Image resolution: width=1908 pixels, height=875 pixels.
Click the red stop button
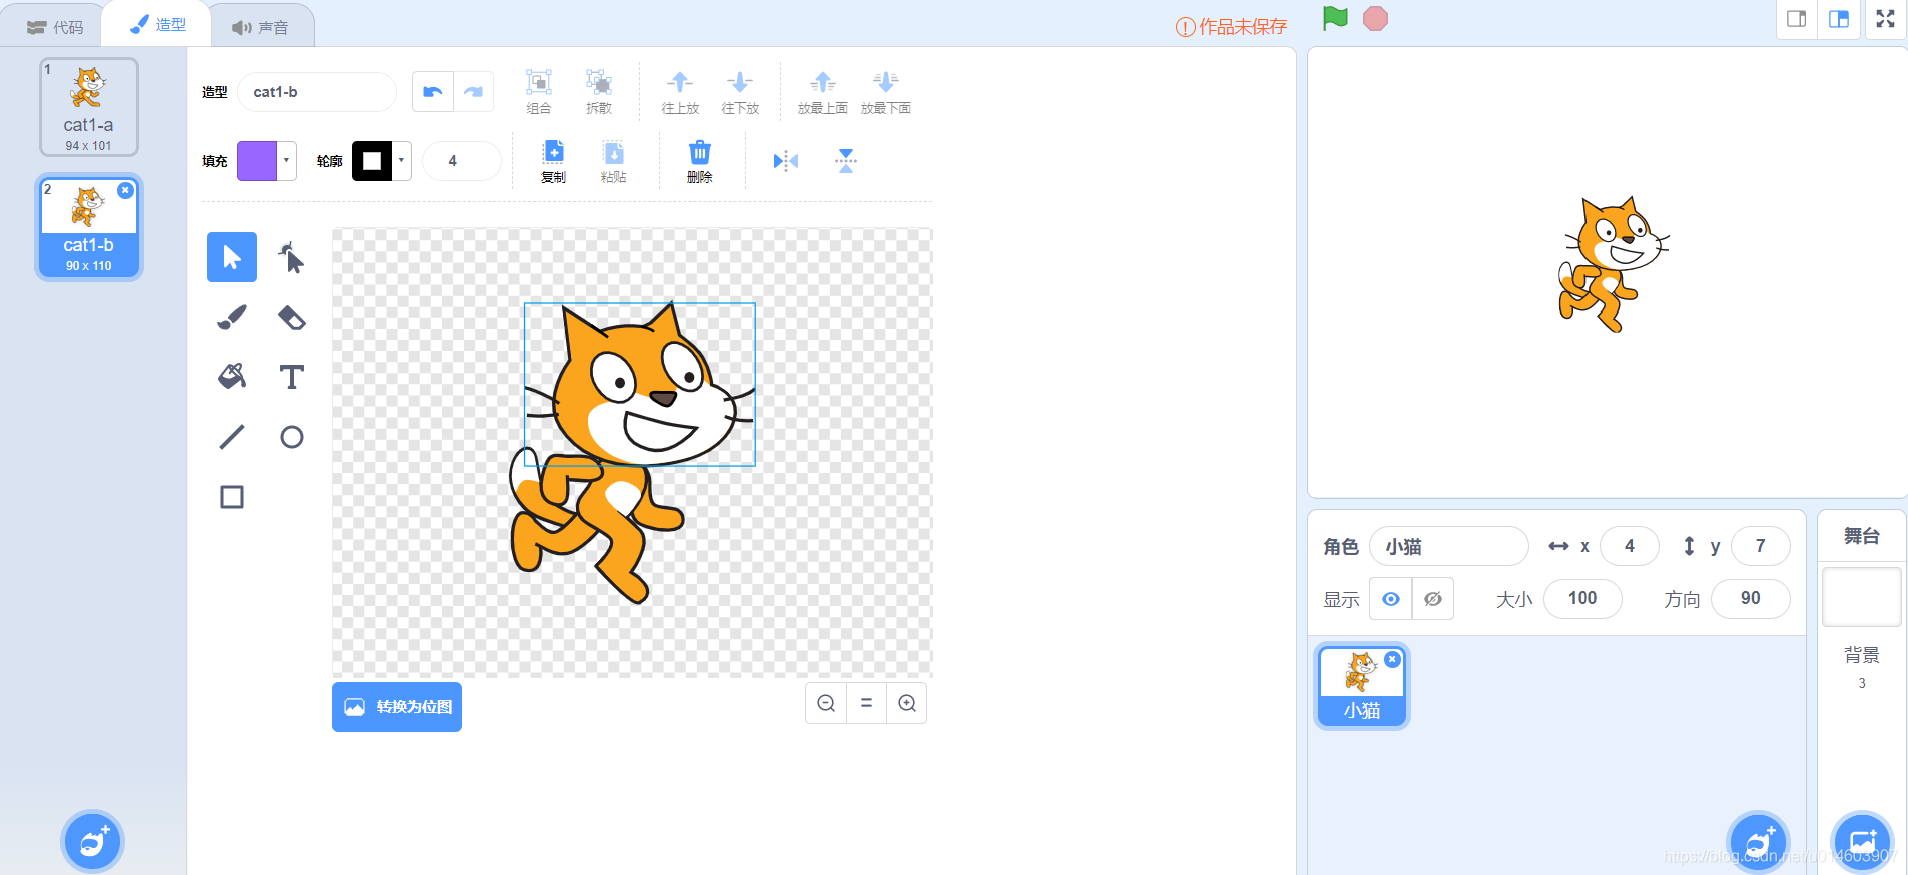pos(1376,18)
